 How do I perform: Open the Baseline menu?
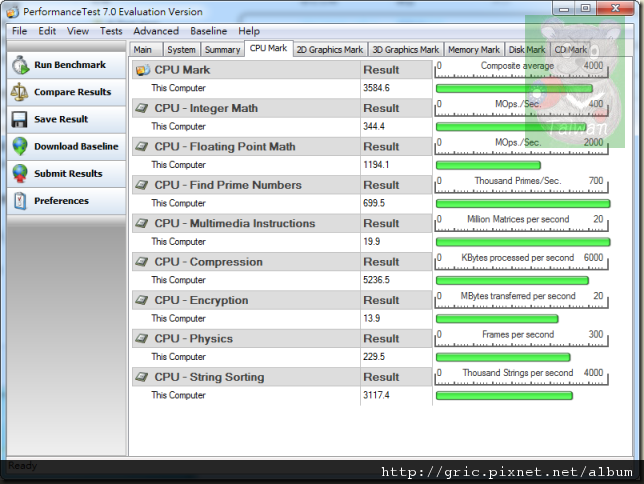209,31
